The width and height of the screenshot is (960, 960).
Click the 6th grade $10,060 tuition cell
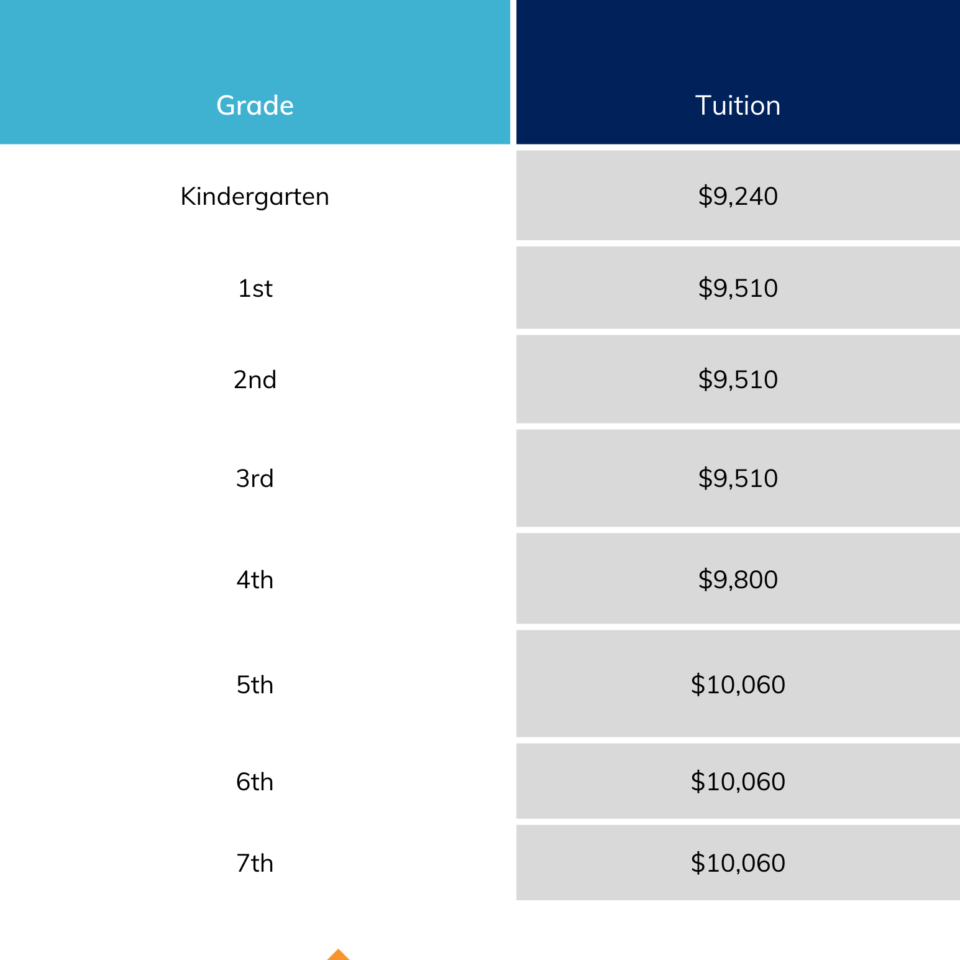pos(738,781)
